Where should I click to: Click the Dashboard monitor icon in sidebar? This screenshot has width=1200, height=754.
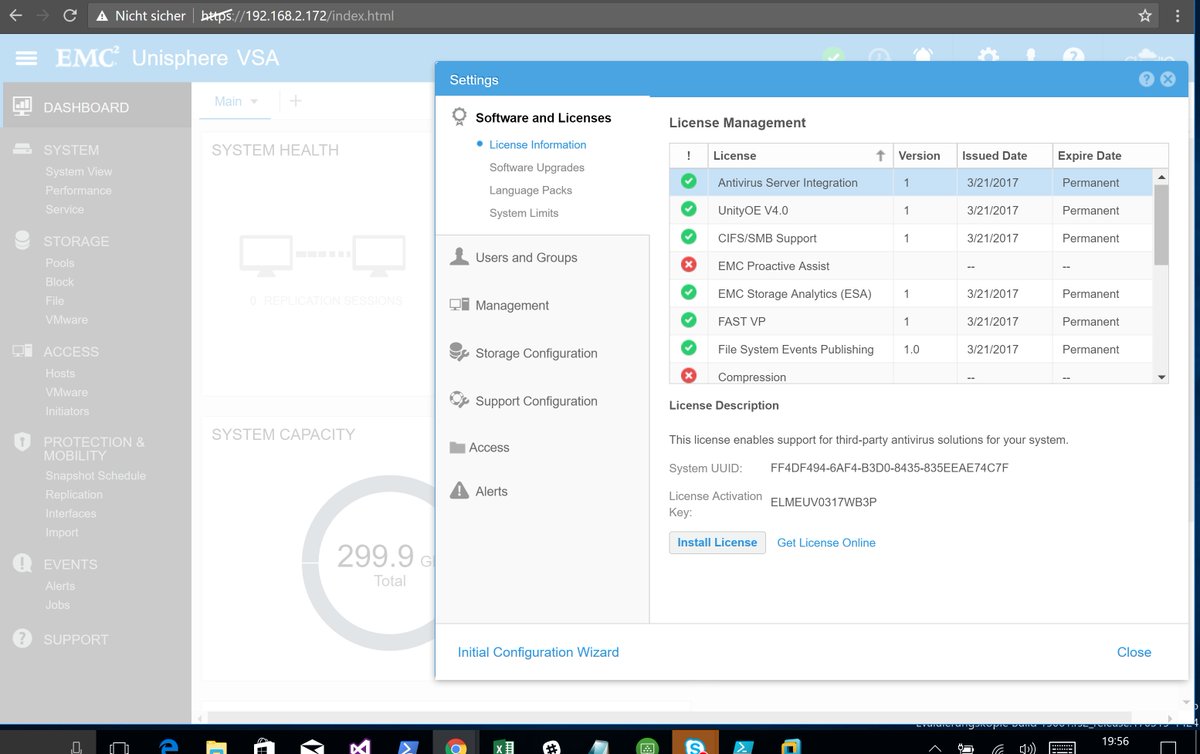click(22, 106)
